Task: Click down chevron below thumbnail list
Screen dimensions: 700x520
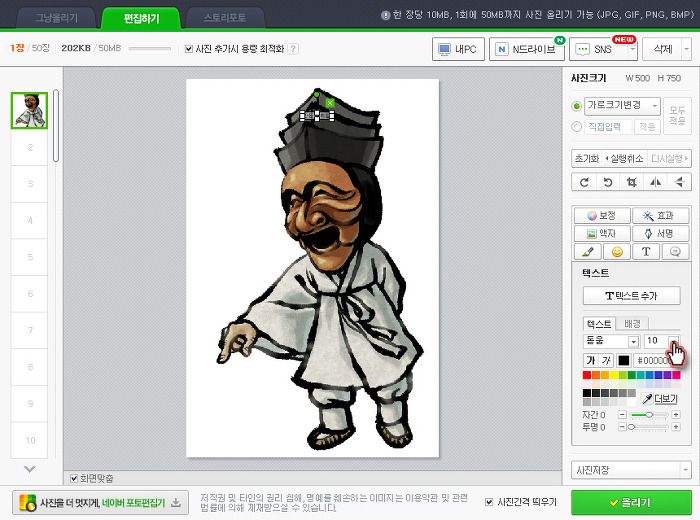Action: coord(29,469)
